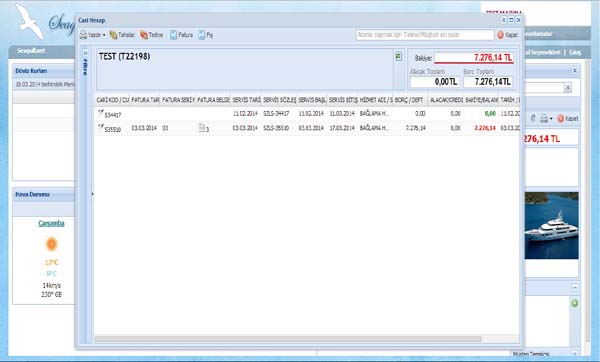Sort by FATURA SERİ column header

tap(178, 99)
